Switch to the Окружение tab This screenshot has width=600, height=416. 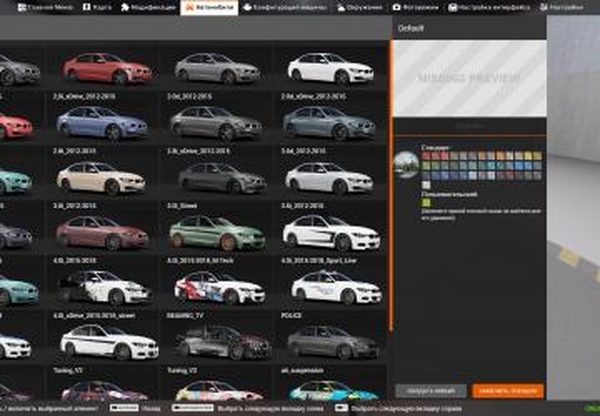click(360, 7)
